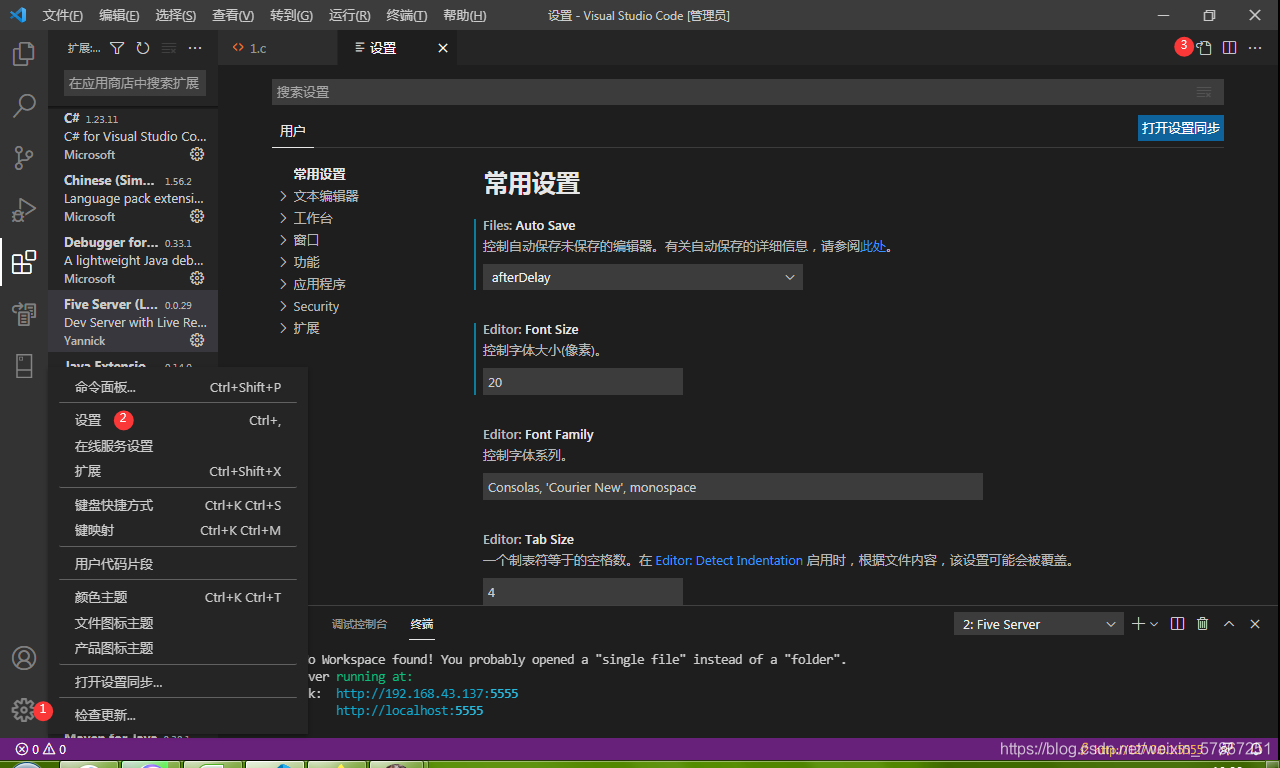Image resolution: width=1280 pixels, height=768 pixels.
Task: Open editor more actions ellipsis
Action: tap(1256, 47)
